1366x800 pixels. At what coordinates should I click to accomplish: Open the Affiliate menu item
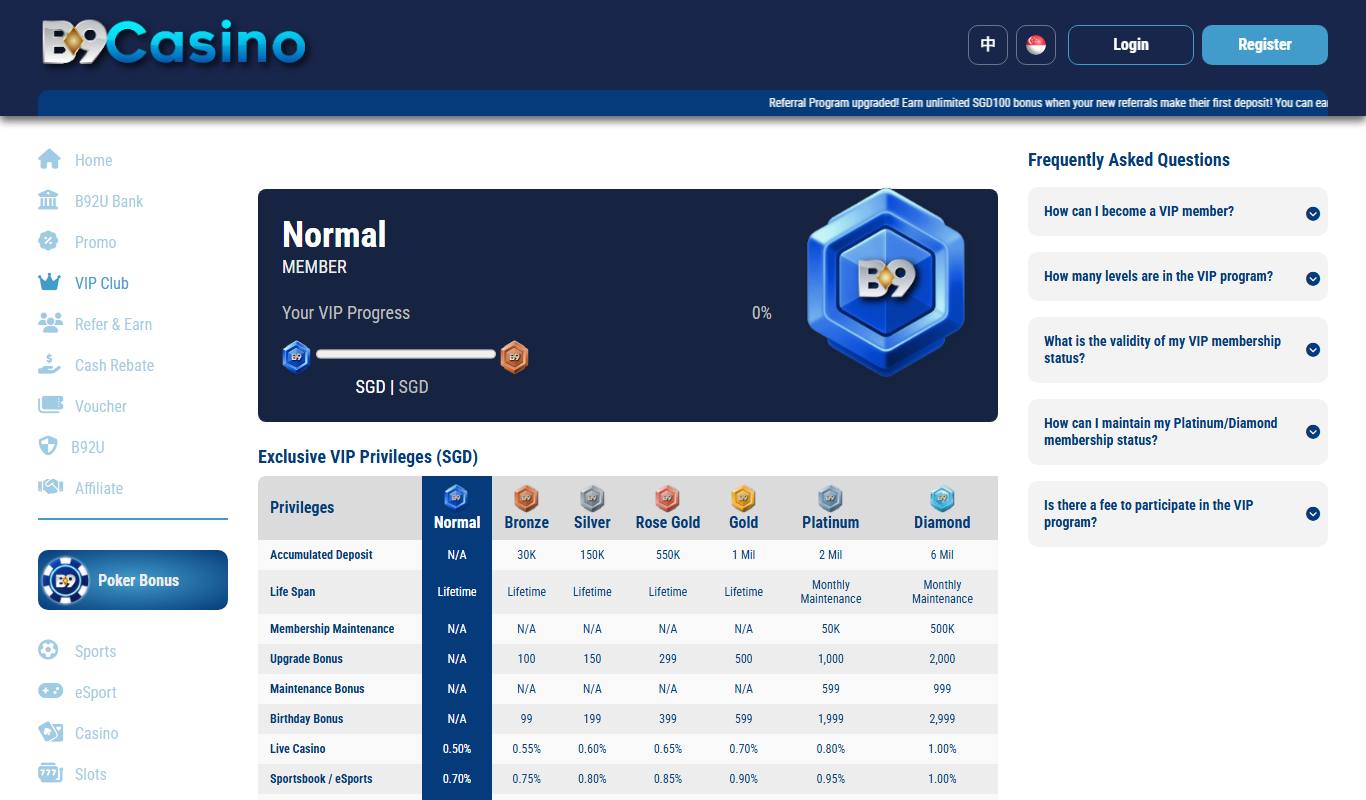tap(99, 488)
